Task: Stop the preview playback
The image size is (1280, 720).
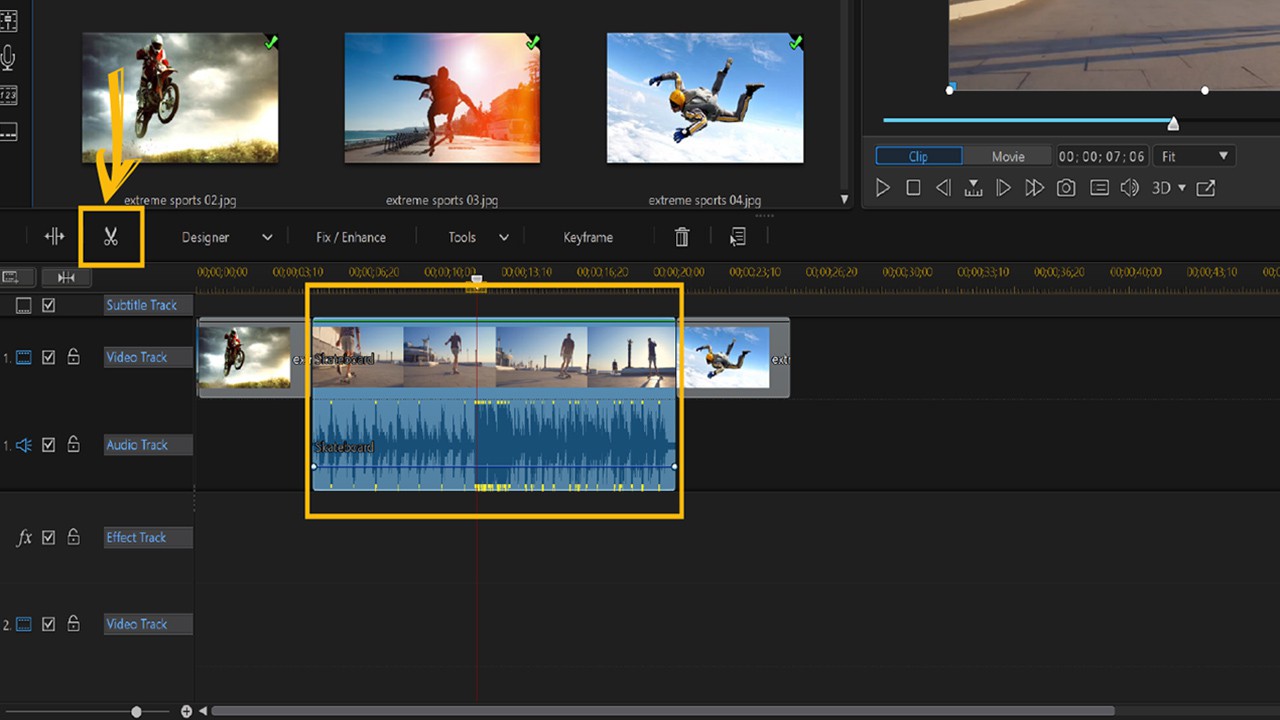Action: (913, 188)
